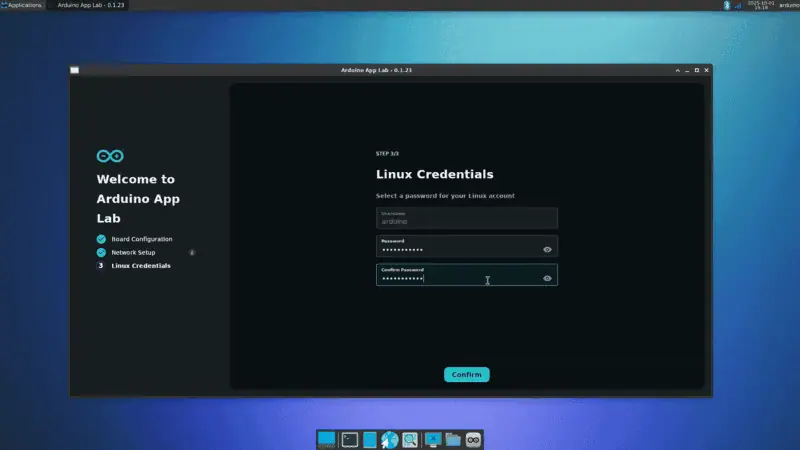Screen dimensions: 800x450
Task: Click the Arduino infinity logo in sidebar
Action: tap(110, 156)
